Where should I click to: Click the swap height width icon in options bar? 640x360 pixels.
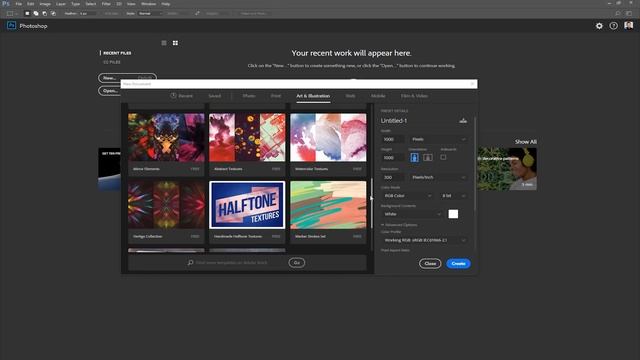[x=197, y=13]
